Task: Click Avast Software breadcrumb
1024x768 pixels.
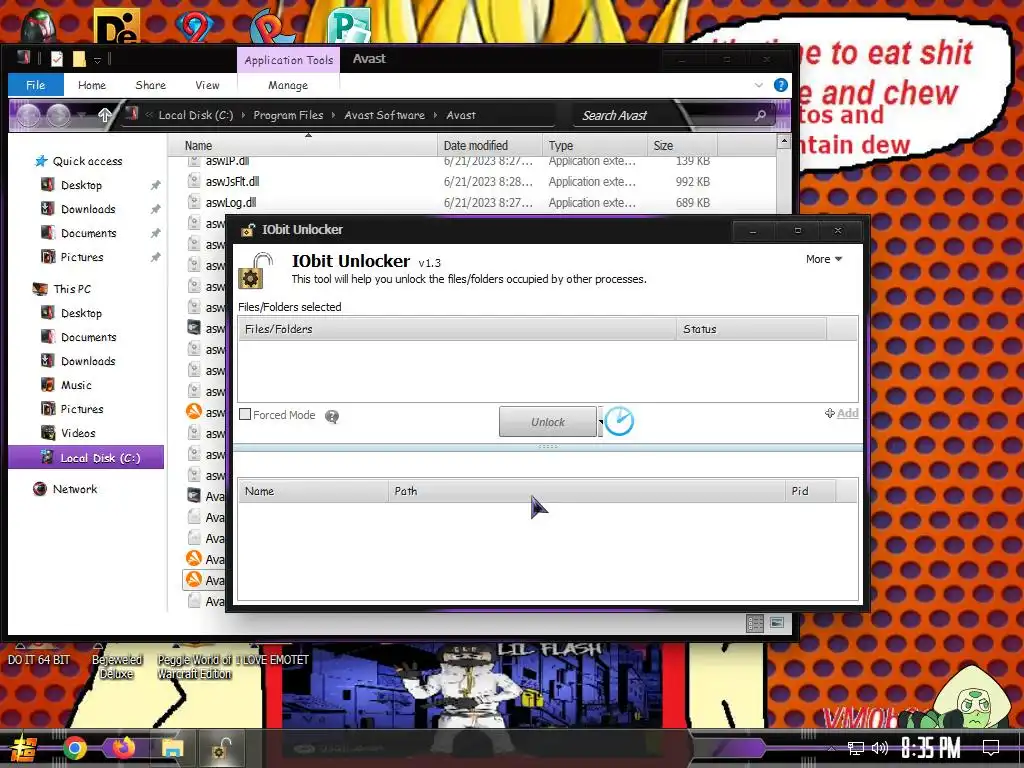Action: (x=385, y=115)
